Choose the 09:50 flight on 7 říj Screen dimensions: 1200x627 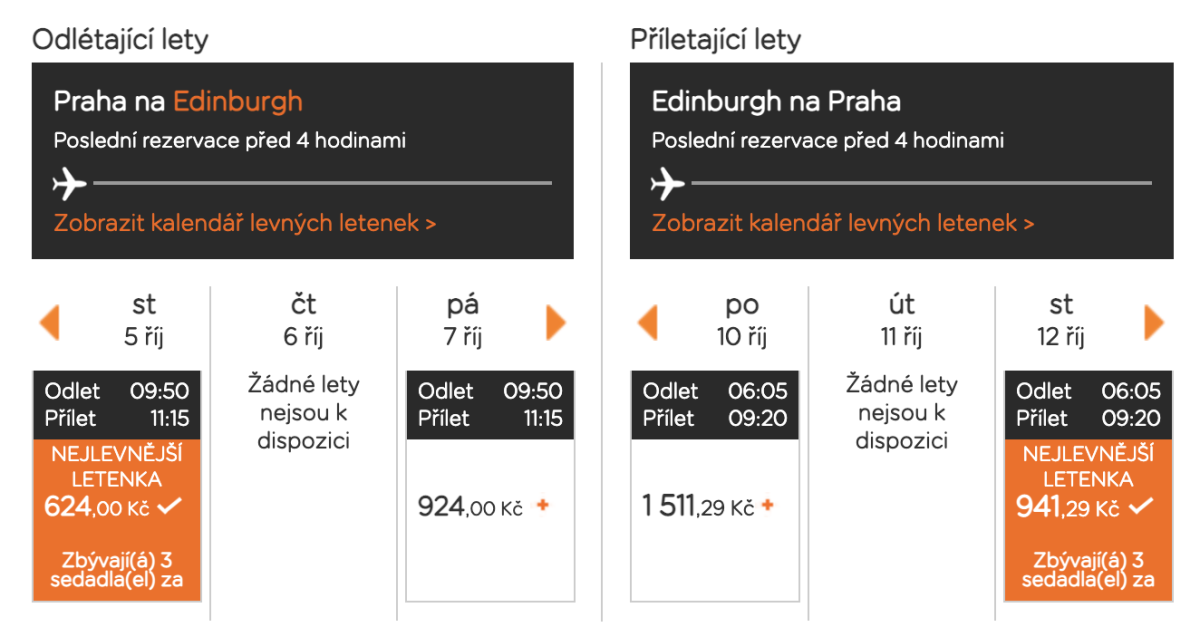click(490, 404)
